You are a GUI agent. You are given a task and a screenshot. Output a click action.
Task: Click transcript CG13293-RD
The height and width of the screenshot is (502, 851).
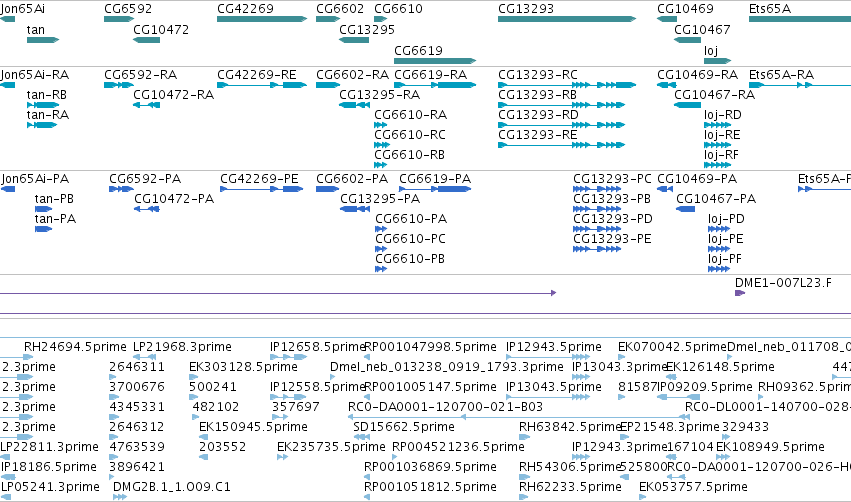pos(538,115)
